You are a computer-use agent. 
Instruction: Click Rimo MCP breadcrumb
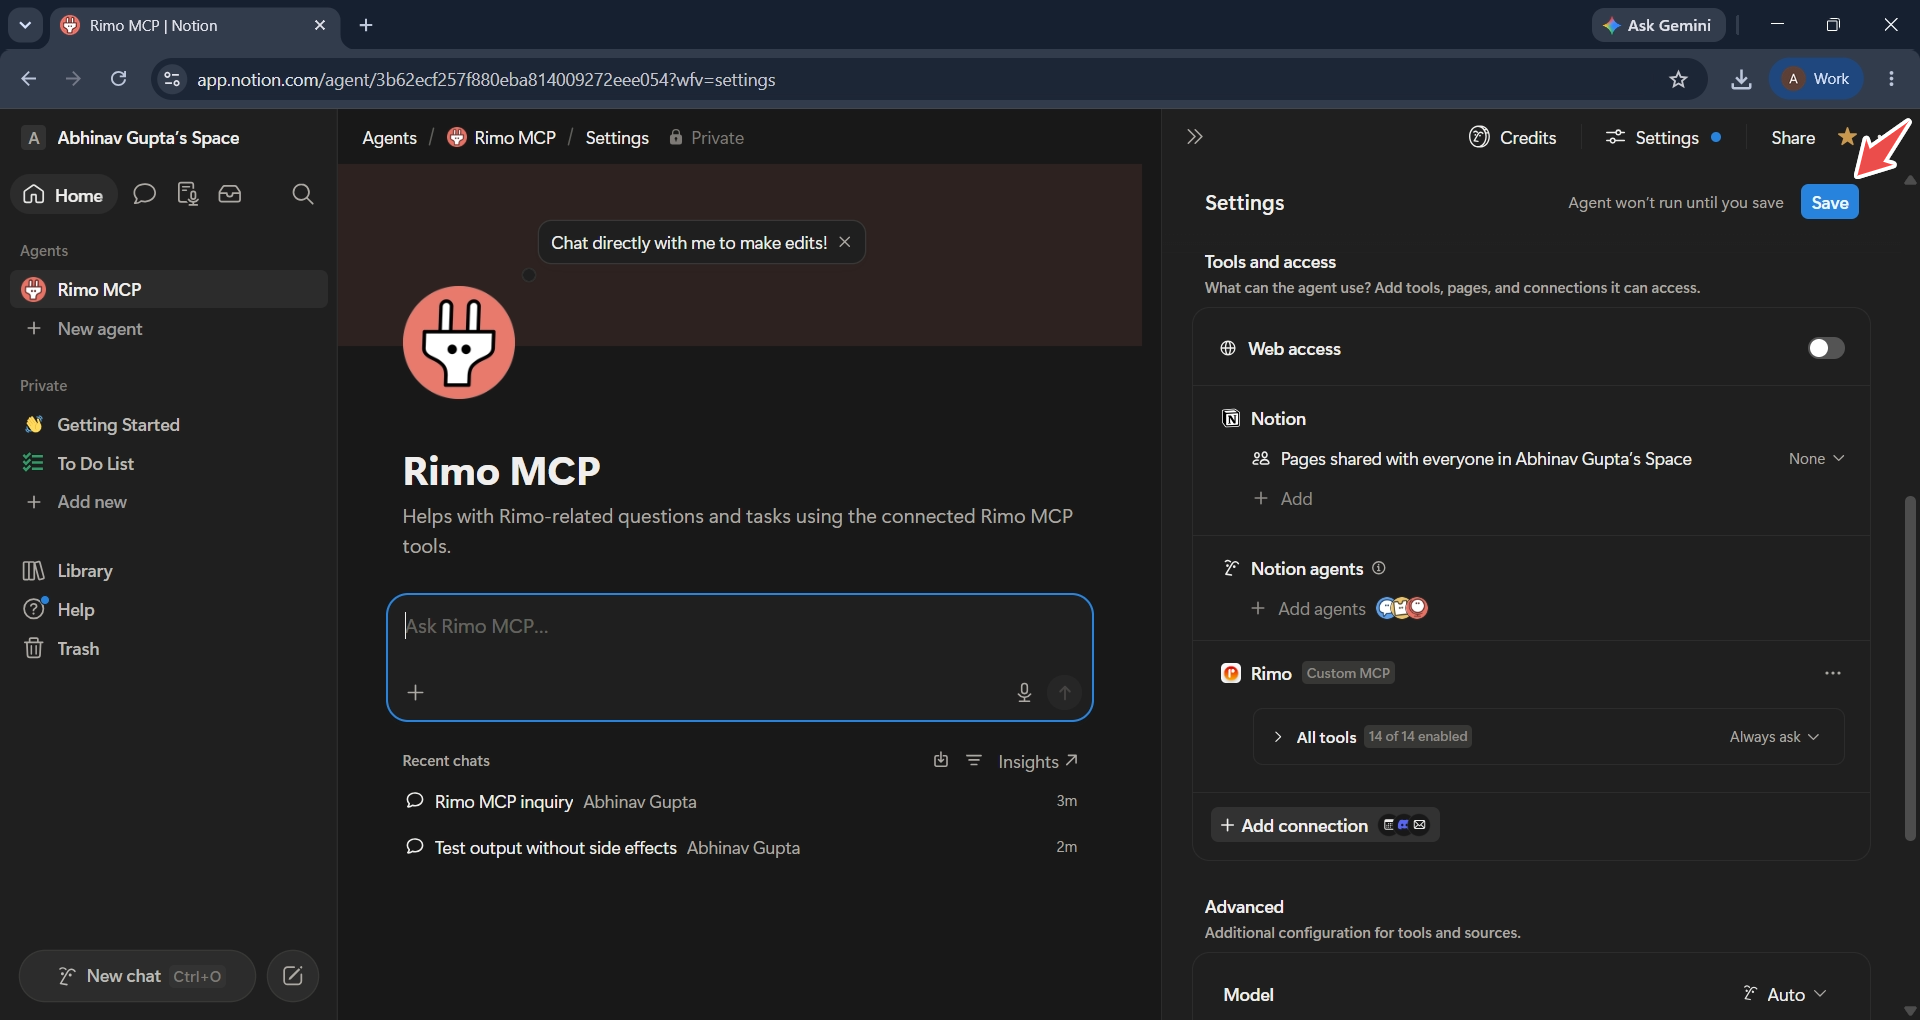tap(502, 138)
